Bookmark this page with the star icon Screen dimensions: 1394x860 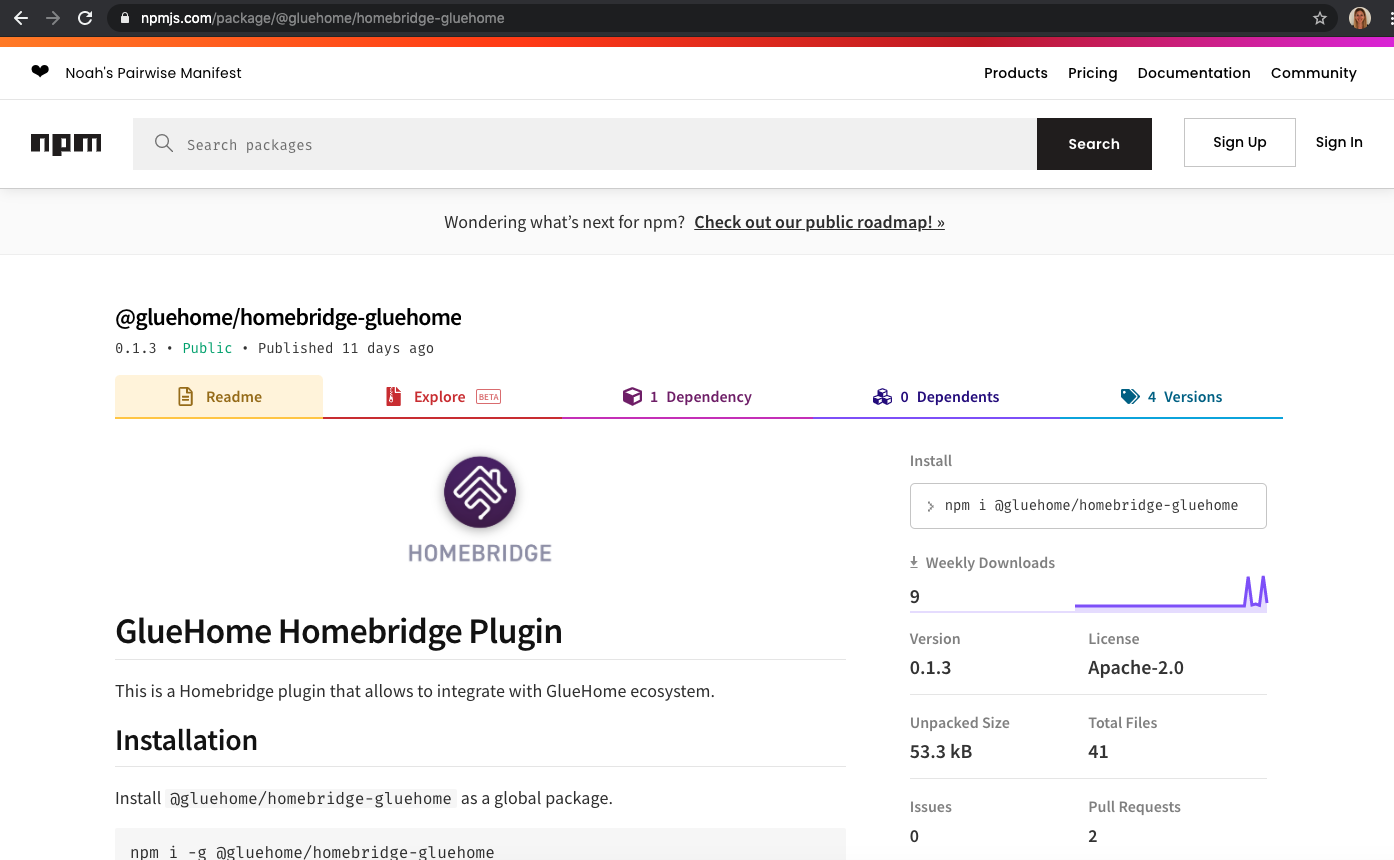(1320, 18)
